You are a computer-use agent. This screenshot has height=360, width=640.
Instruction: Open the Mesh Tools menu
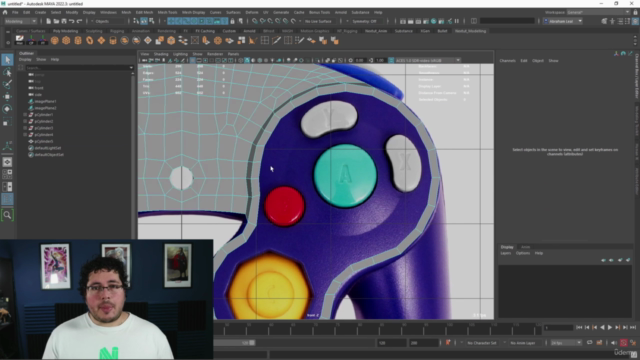tap(167, 12)
